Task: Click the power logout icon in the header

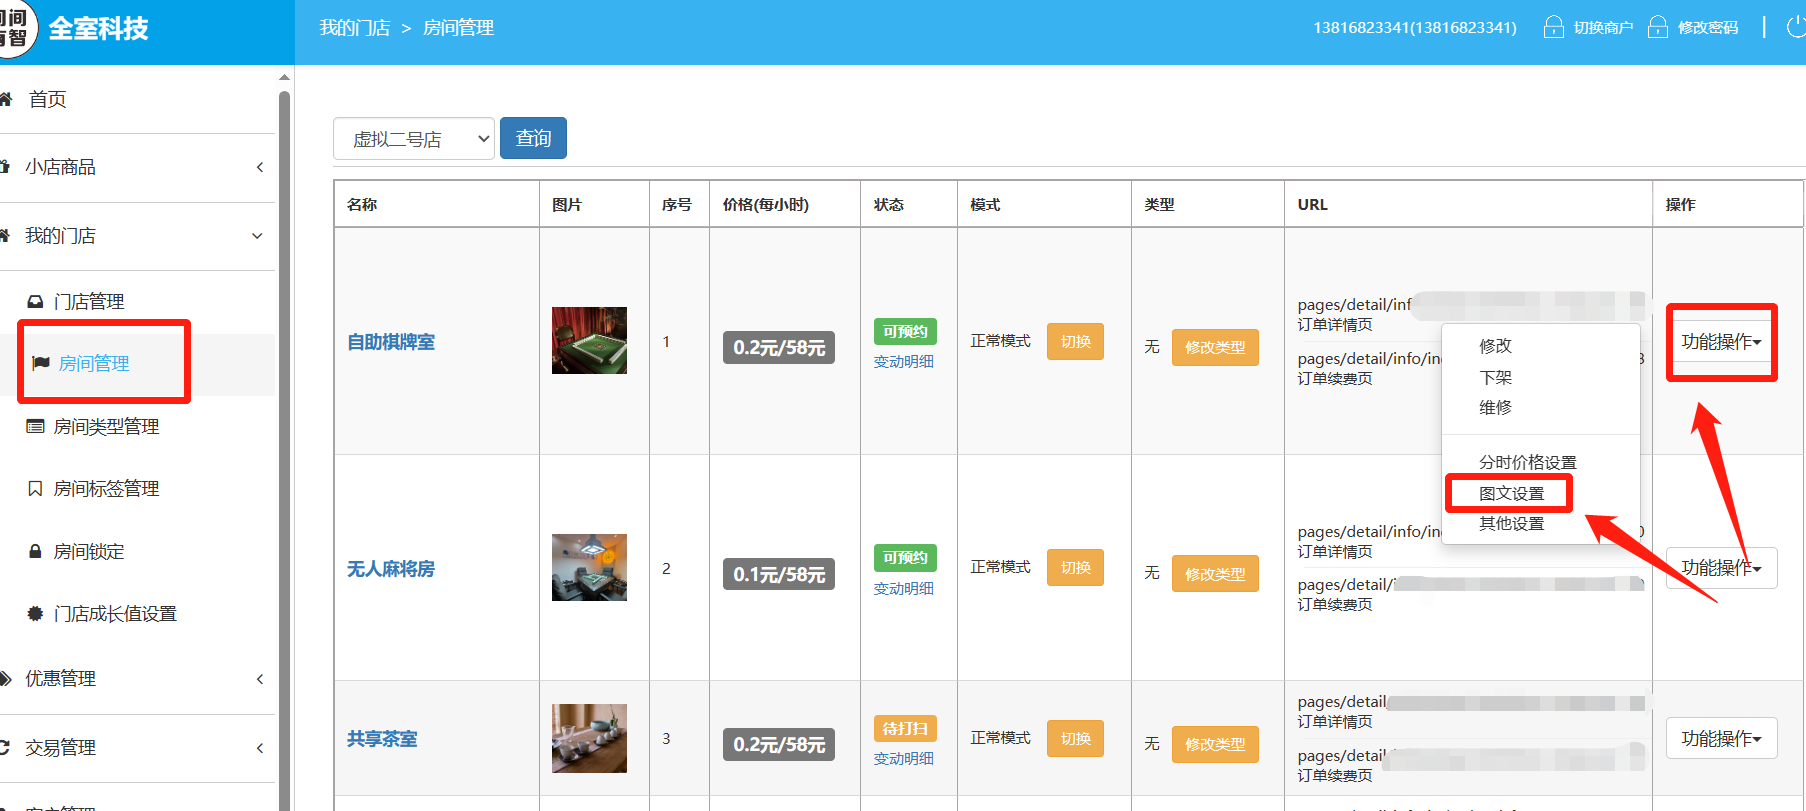Action: (x=1796, y=27)
